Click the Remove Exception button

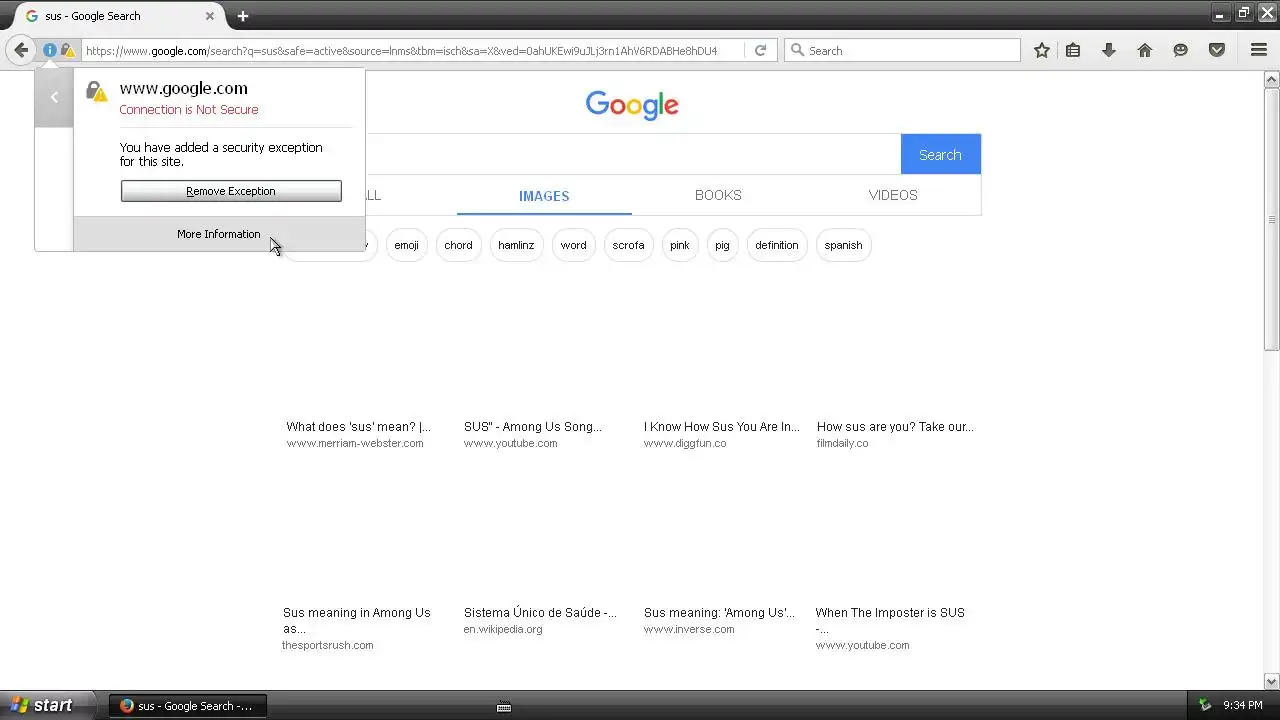point(231,191)
